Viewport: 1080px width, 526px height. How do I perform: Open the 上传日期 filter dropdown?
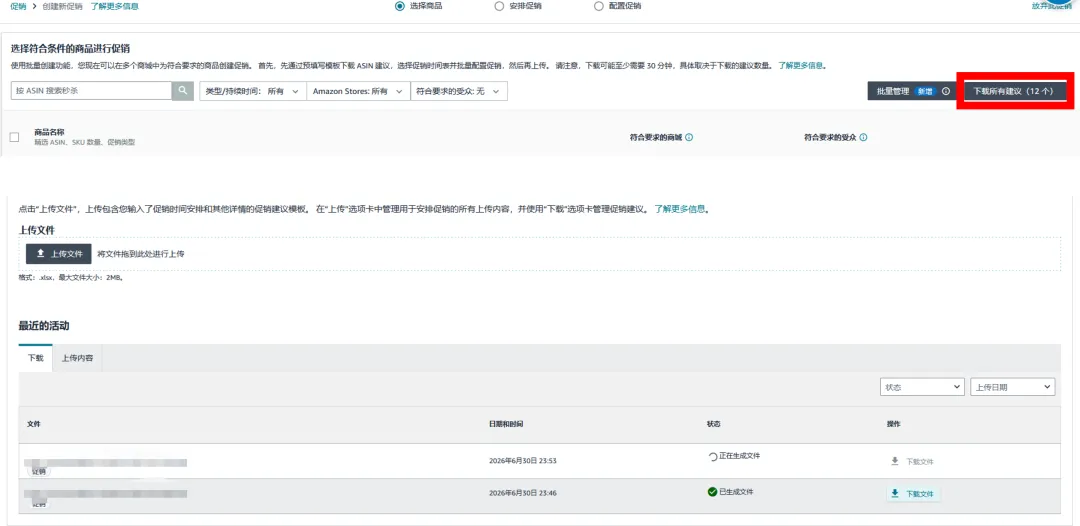[x=1012, y=387]
